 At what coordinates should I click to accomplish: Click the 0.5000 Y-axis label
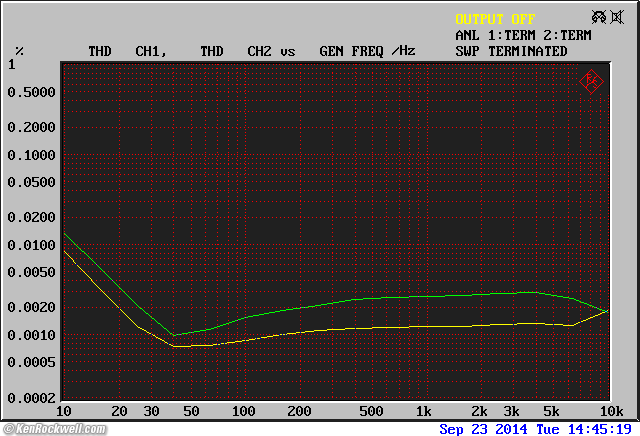pos(31,92)
